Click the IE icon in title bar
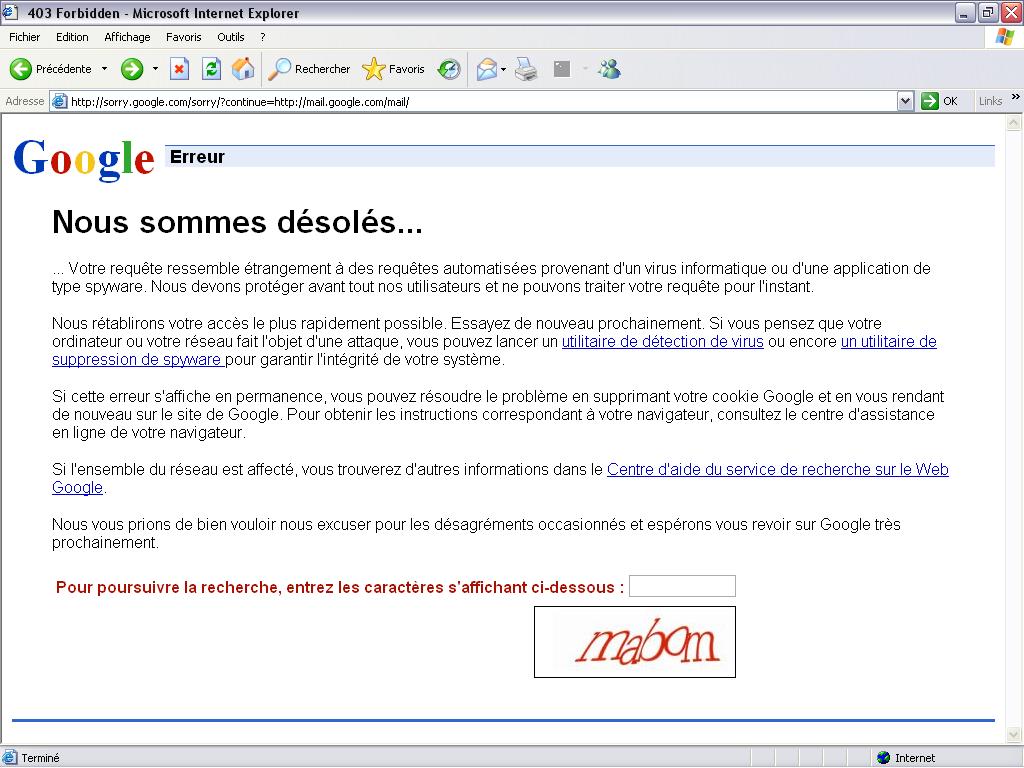 click(x=10, y=12)
